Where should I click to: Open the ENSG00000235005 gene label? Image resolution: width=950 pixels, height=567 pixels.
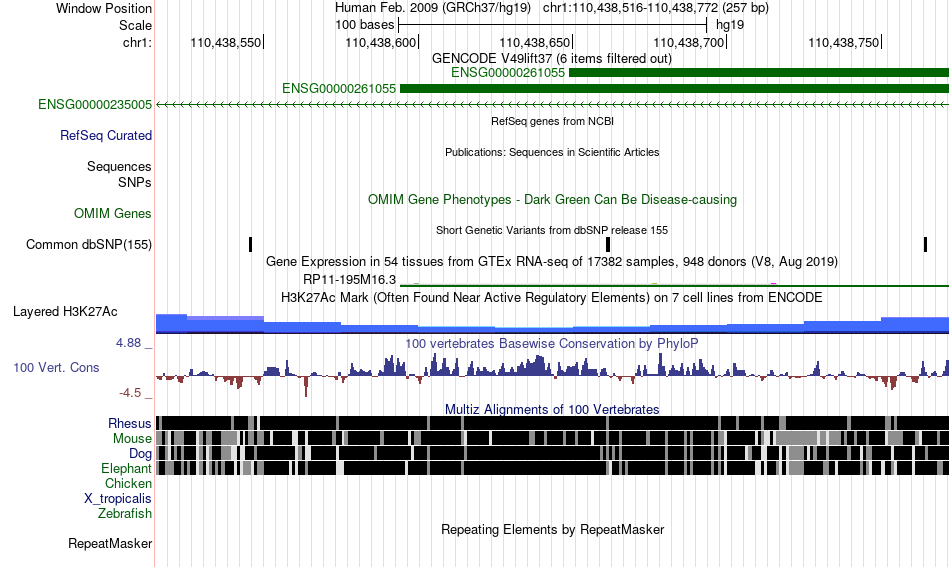click(x=95, y=104)
